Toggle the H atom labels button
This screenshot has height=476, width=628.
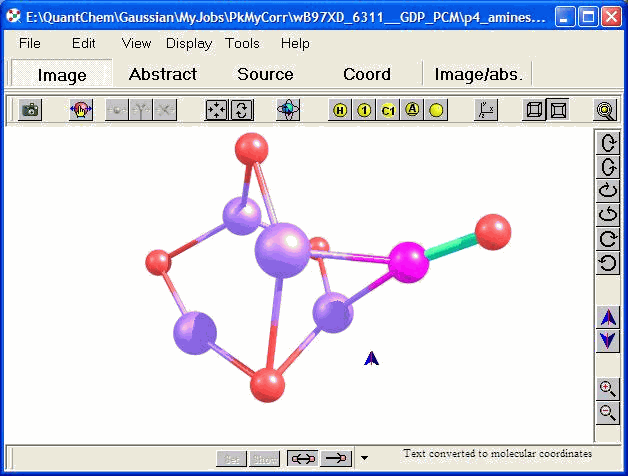[340, 111]
